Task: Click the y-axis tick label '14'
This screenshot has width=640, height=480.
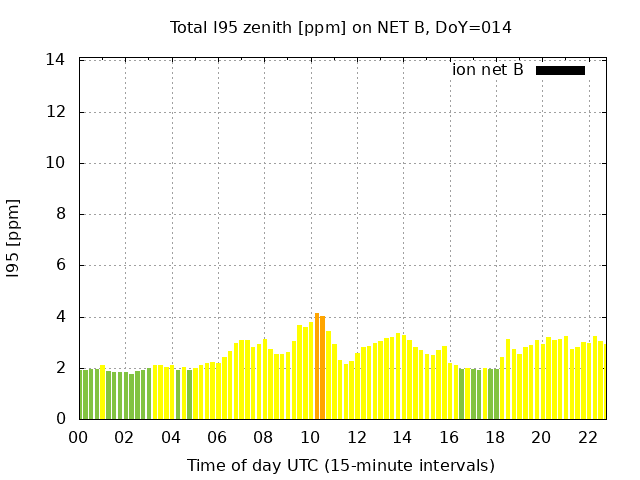Action: (x=56, y=60)
